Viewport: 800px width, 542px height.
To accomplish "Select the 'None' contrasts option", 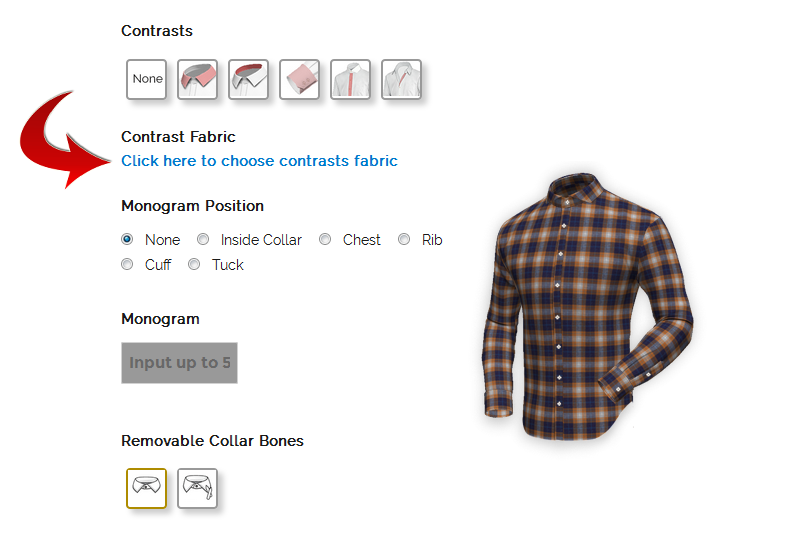I will coord(146,79).
